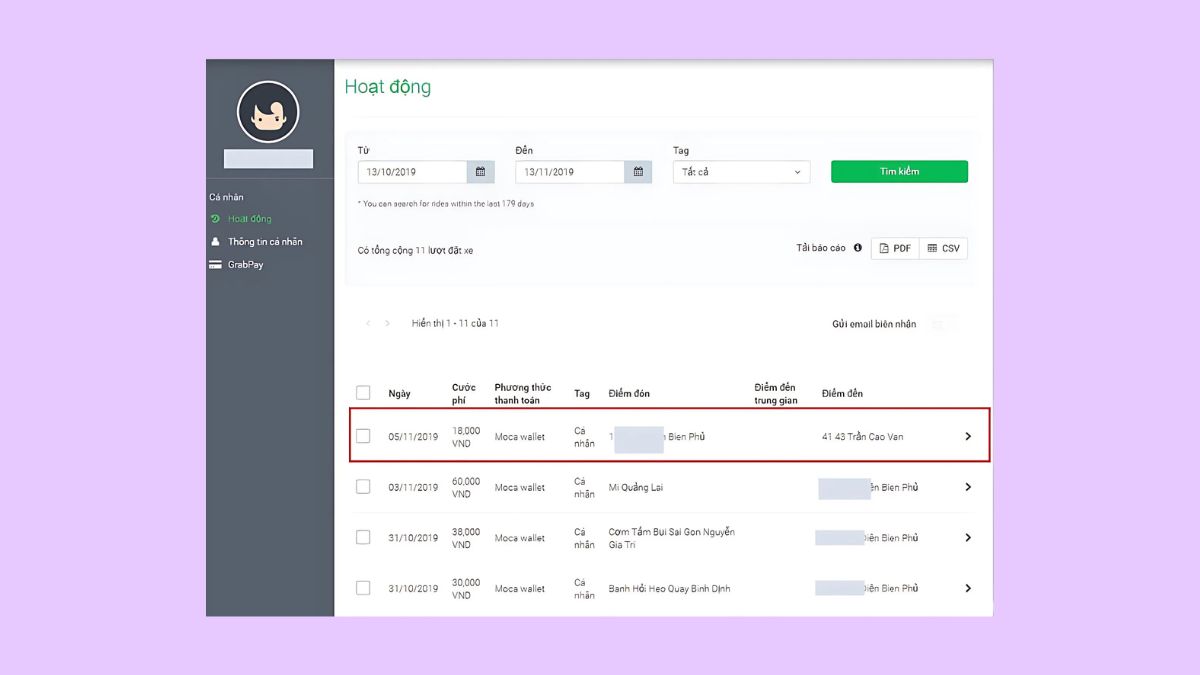Click the Tìm kiếm search button
Screen dimensions: 1200x675
tap(899, 172)
